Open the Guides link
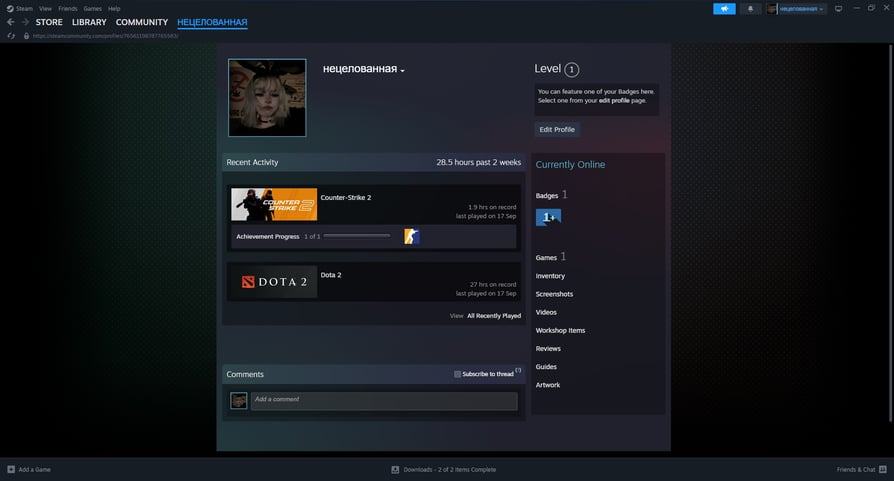 click(546, 367)
